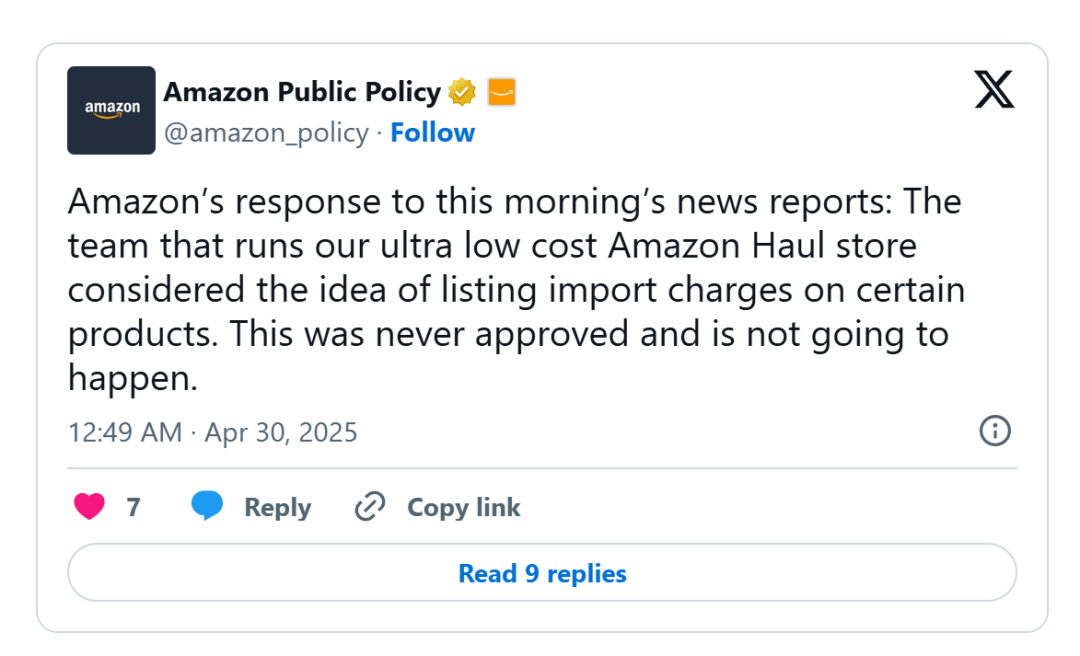Click the final word "happen." of tweet
This screenshot has width=1080, height=656.
pos(133,378)
